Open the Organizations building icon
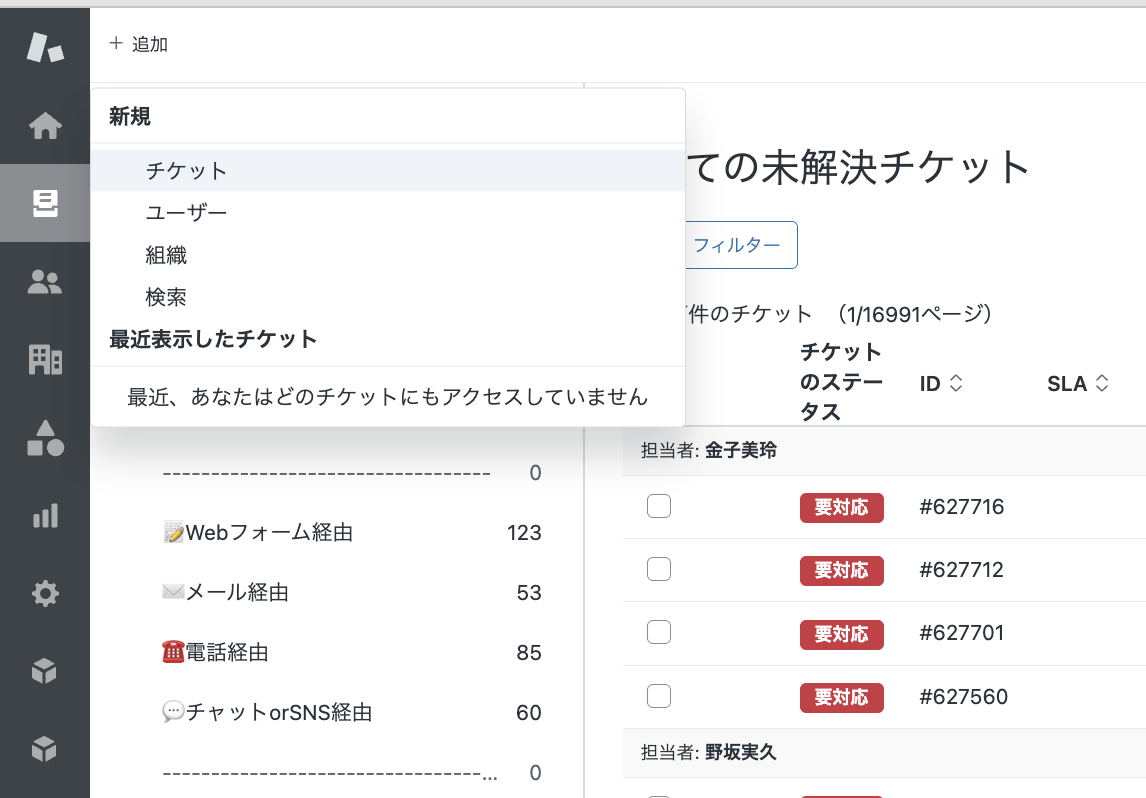The width and height of the screenshot is (1146, 798). 45,360
